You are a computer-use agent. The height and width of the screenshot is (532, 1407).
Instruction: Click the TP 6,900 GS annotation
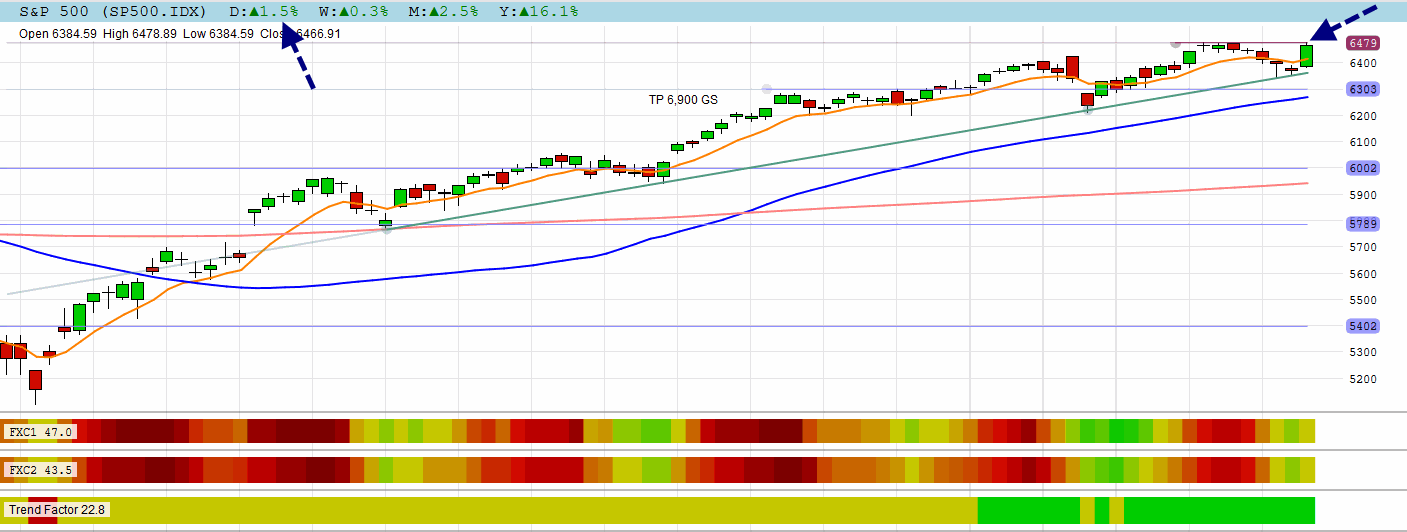tap(683, 100)
